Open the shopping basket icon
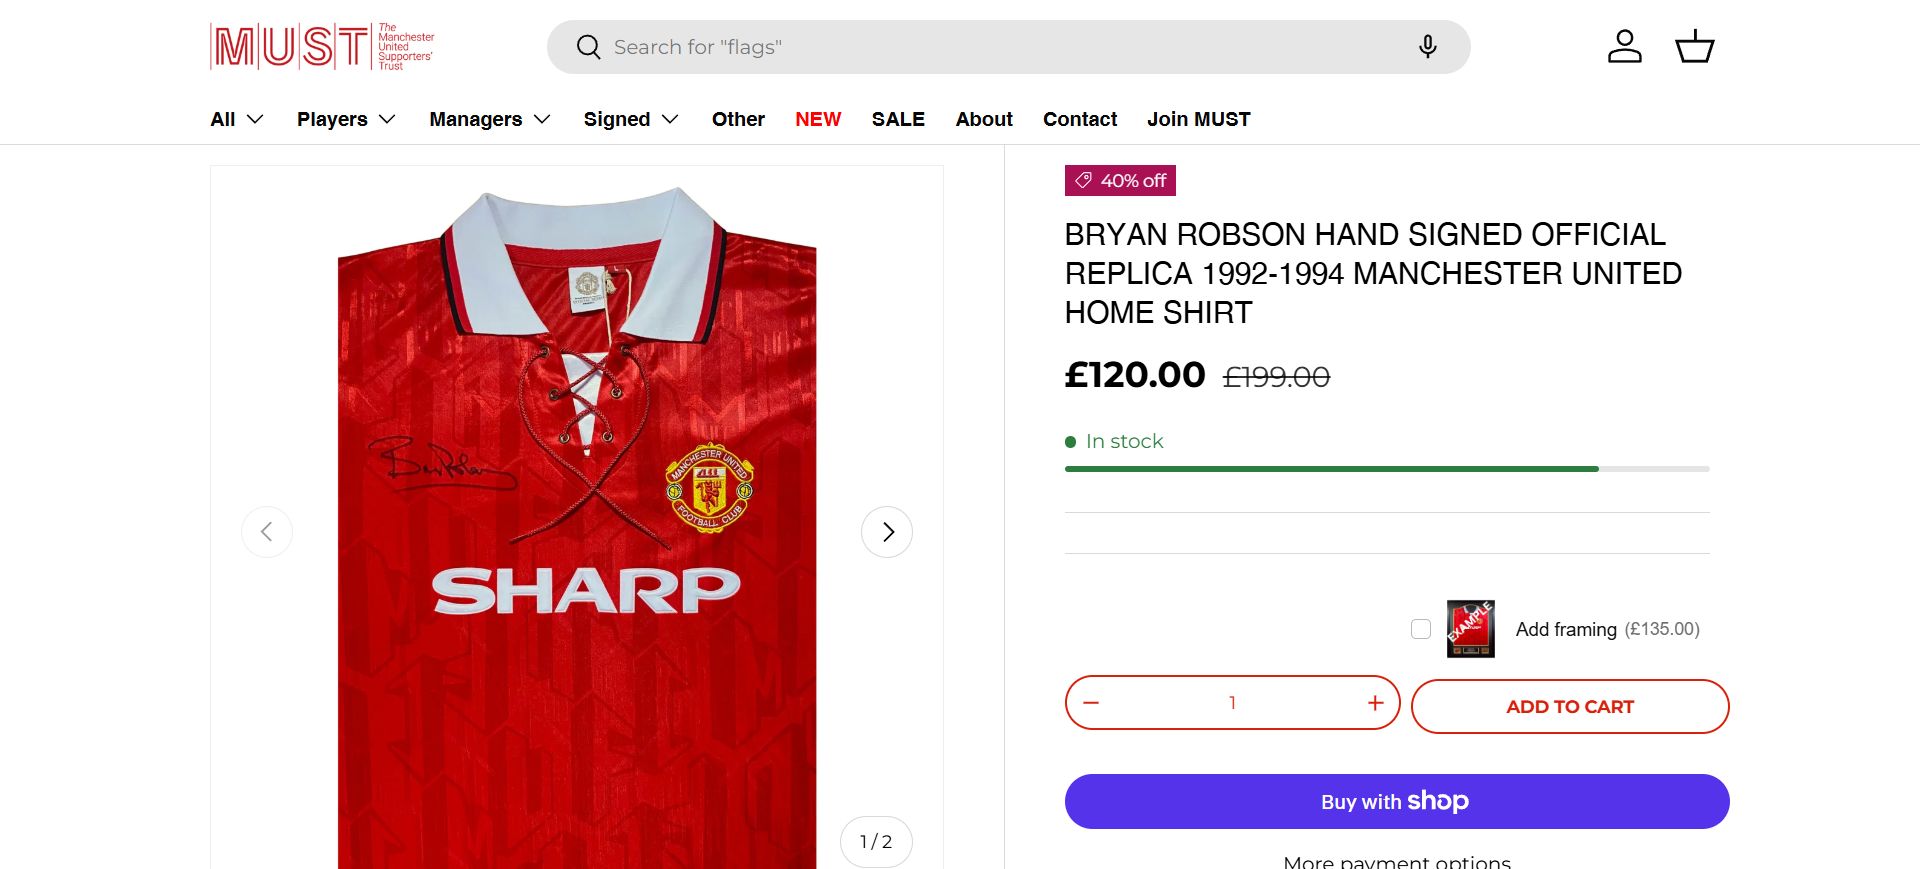1920x869 pixels. pos(1694,47)
